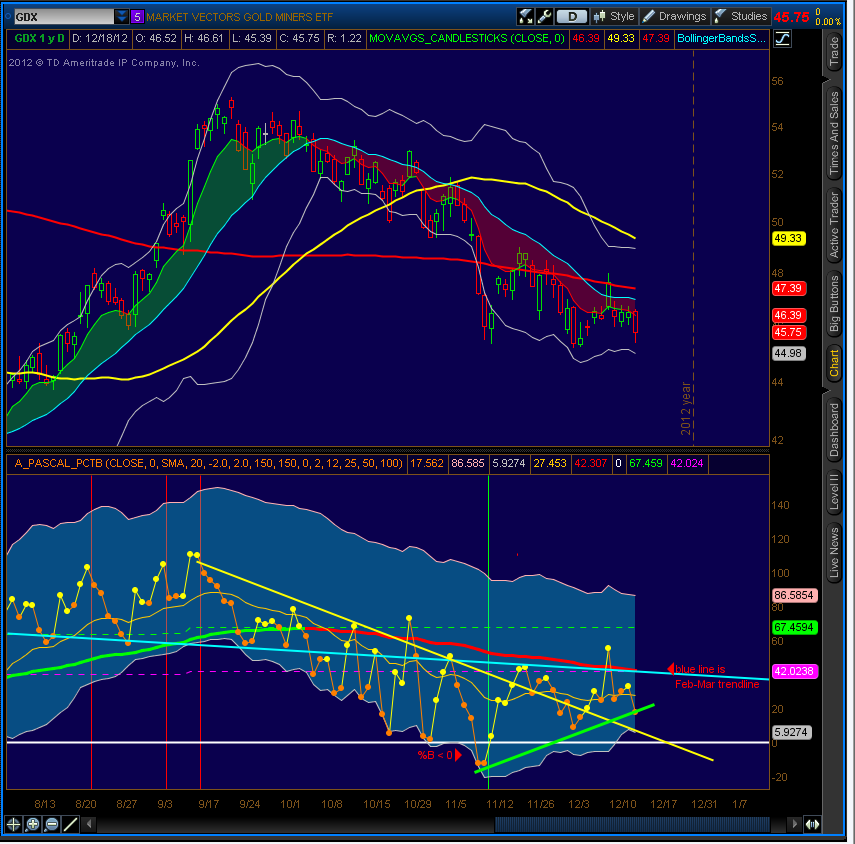Viewport: 855px width, 844px height.
Task: Click the magenta 42.0238 lower axis bubble
Action: click(x=794, y=671)
